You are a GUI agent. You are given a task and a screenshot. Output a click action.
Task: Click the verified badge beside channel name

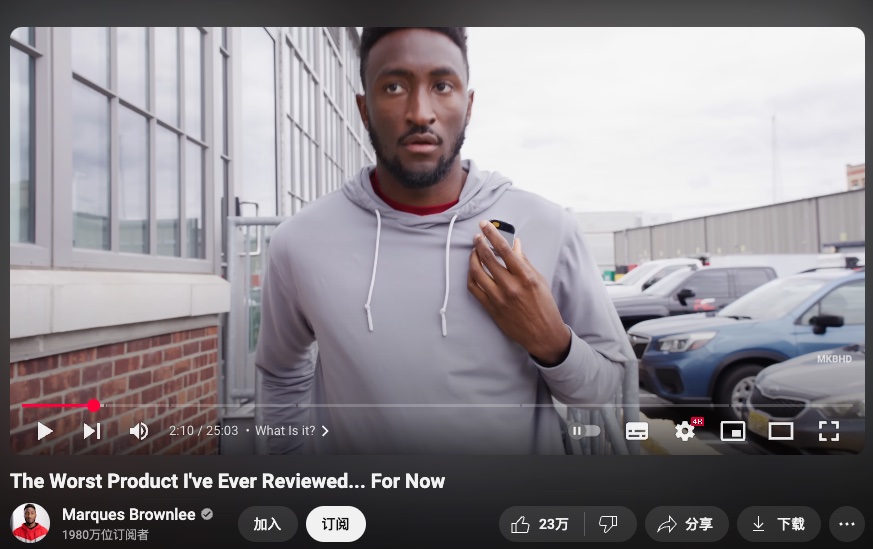click(207, 514)
